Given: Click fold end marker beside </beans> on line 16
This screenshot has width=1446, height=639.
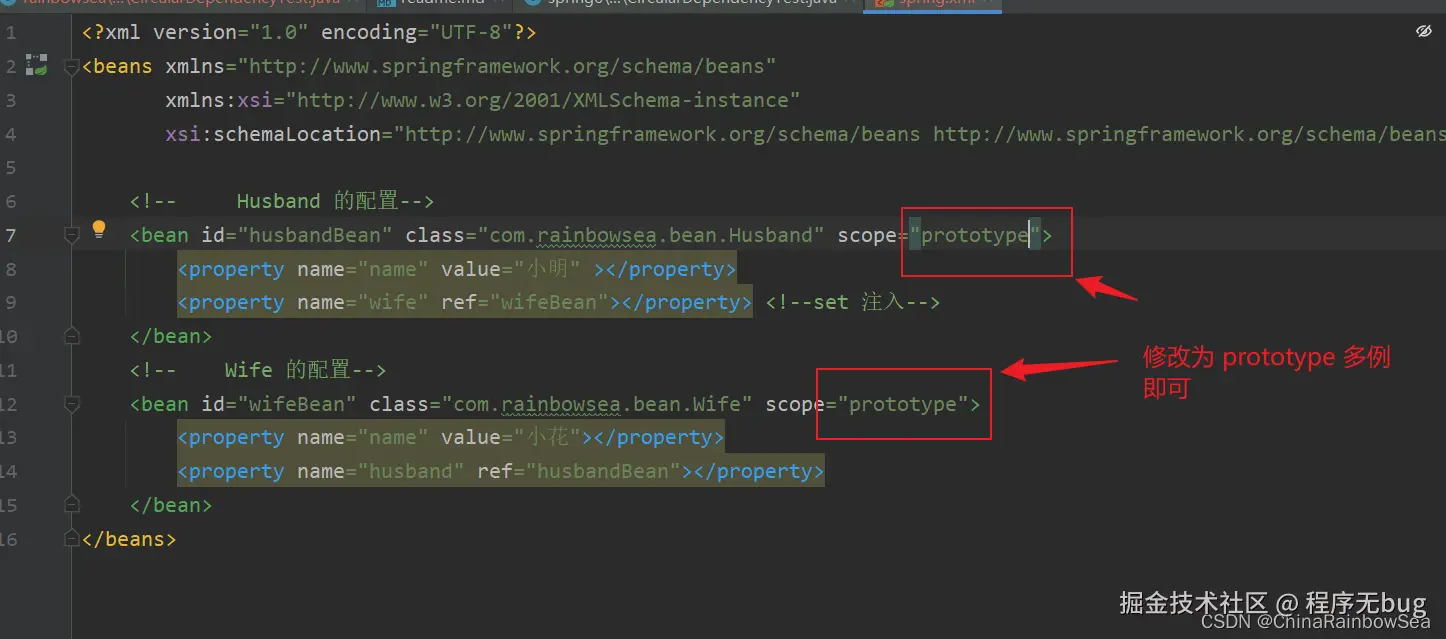Looking at the screenshot, I should pos(71,539).
